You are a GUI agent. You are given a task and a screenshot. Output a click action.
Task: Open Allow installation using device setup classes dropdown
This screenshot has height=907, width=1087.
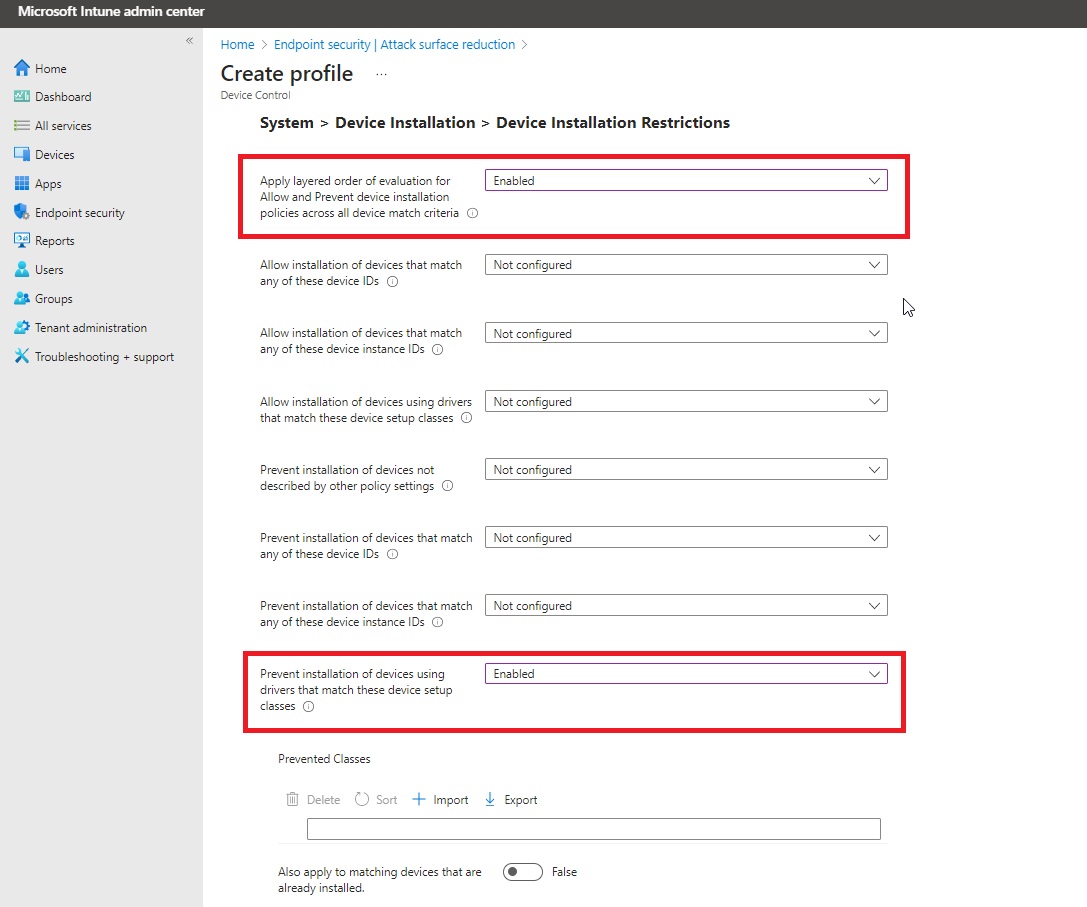[686, 401]
